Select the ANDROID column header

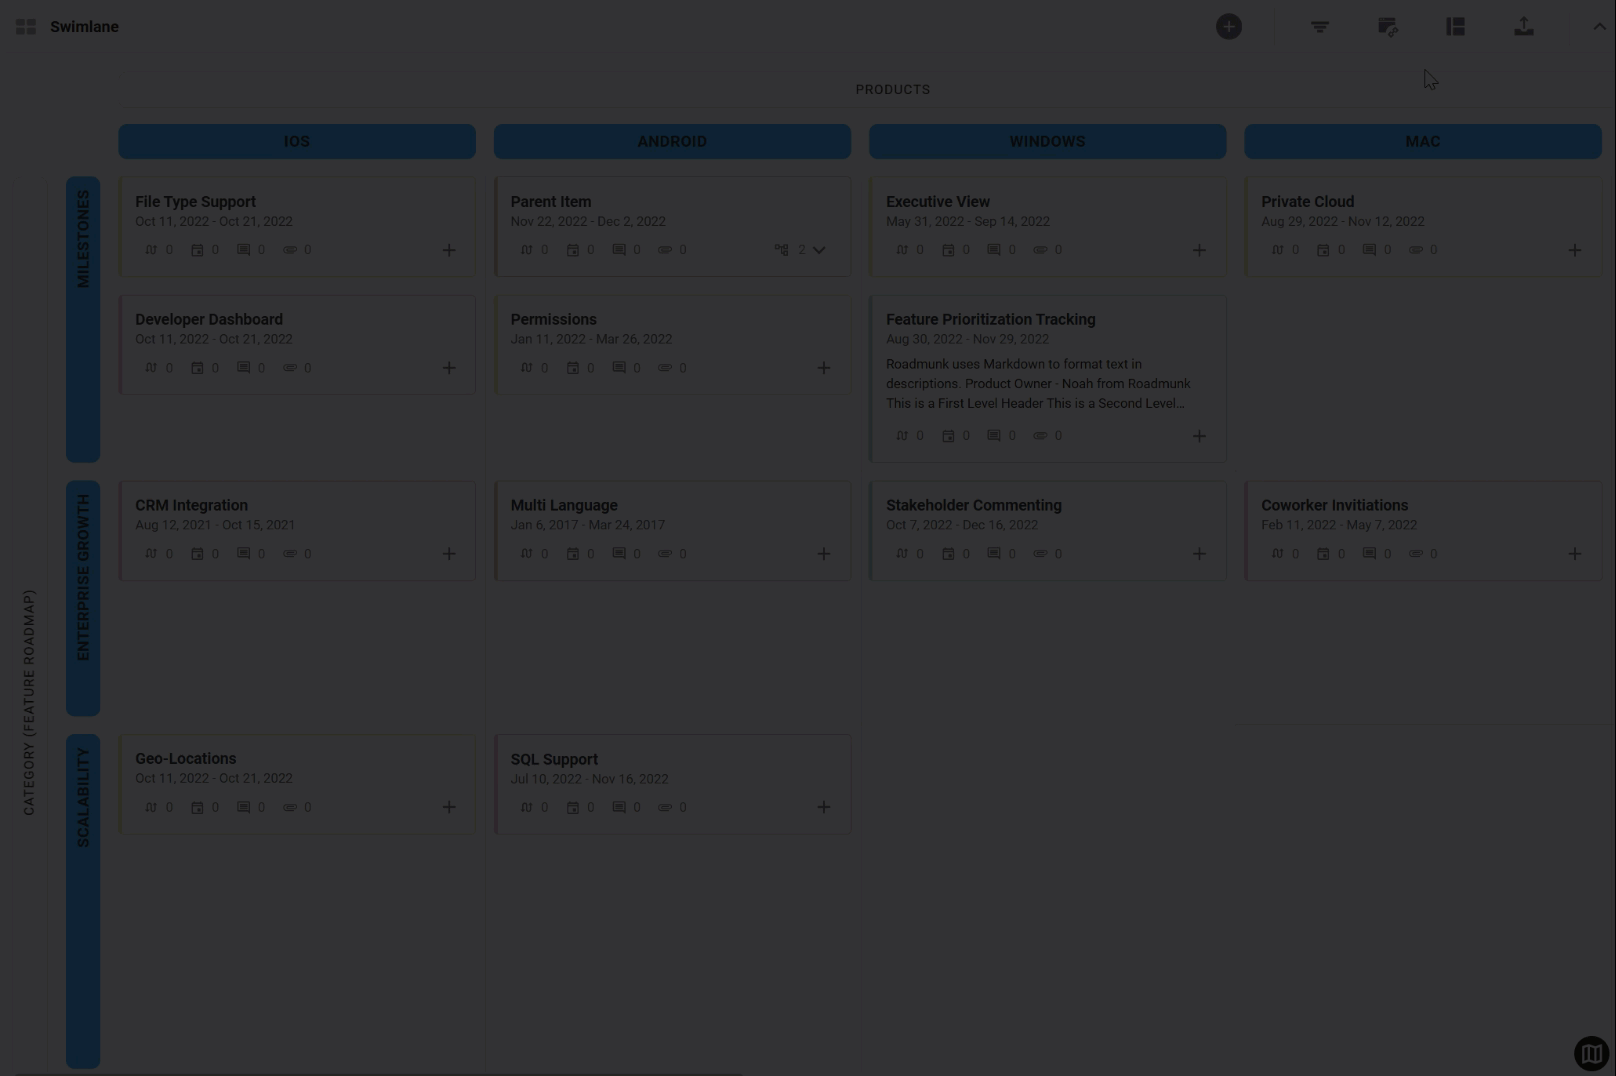pos(672,141)
